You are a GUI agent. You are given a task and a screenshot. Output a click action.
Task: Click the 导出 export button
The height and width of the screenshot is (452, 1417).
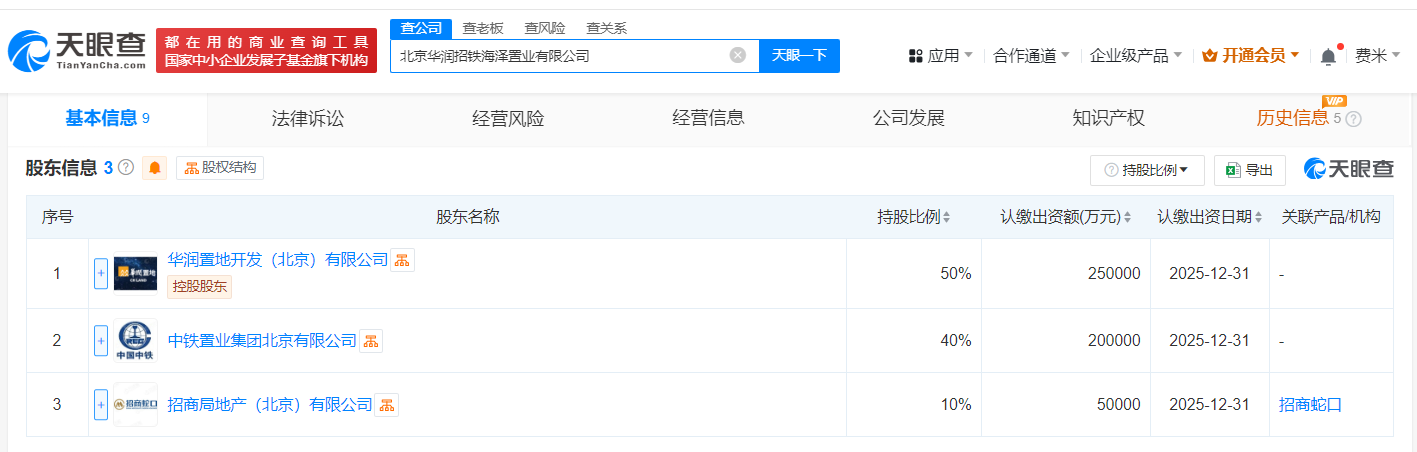pyautogui.click(x=1250, y=170)
